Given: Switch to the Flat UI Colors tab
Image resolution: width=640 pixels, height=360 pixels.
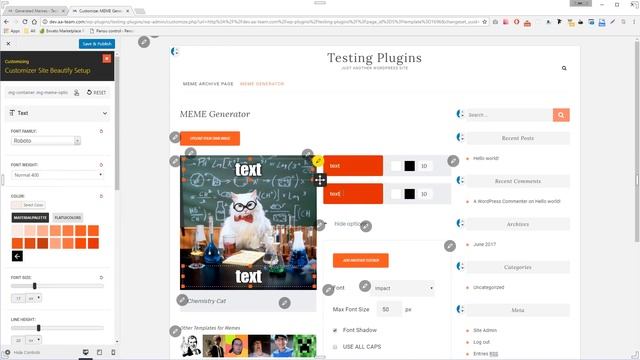Looking at the screenshot, I should coord(68,218).
